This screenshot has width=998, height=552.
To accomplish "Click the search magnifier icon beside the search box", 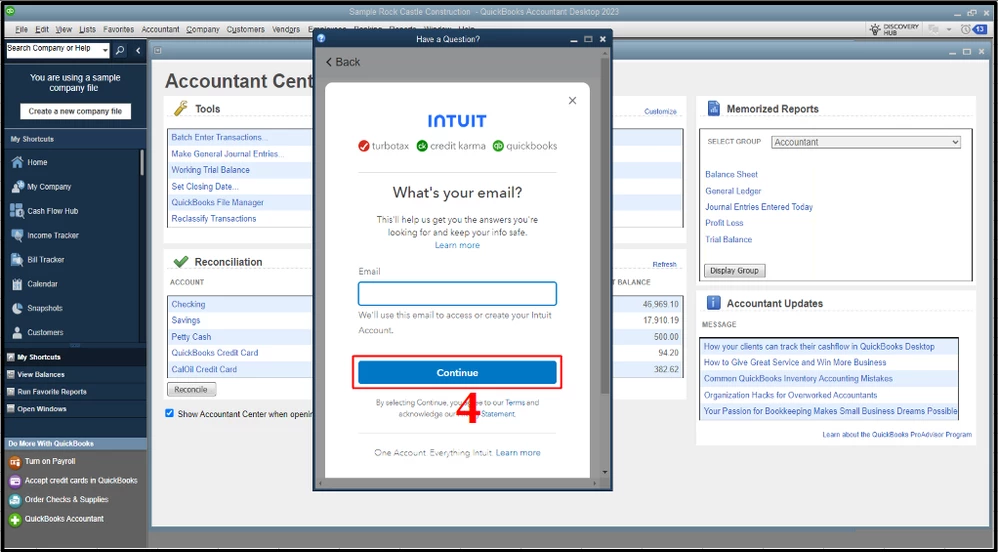I will click(120, 51).
